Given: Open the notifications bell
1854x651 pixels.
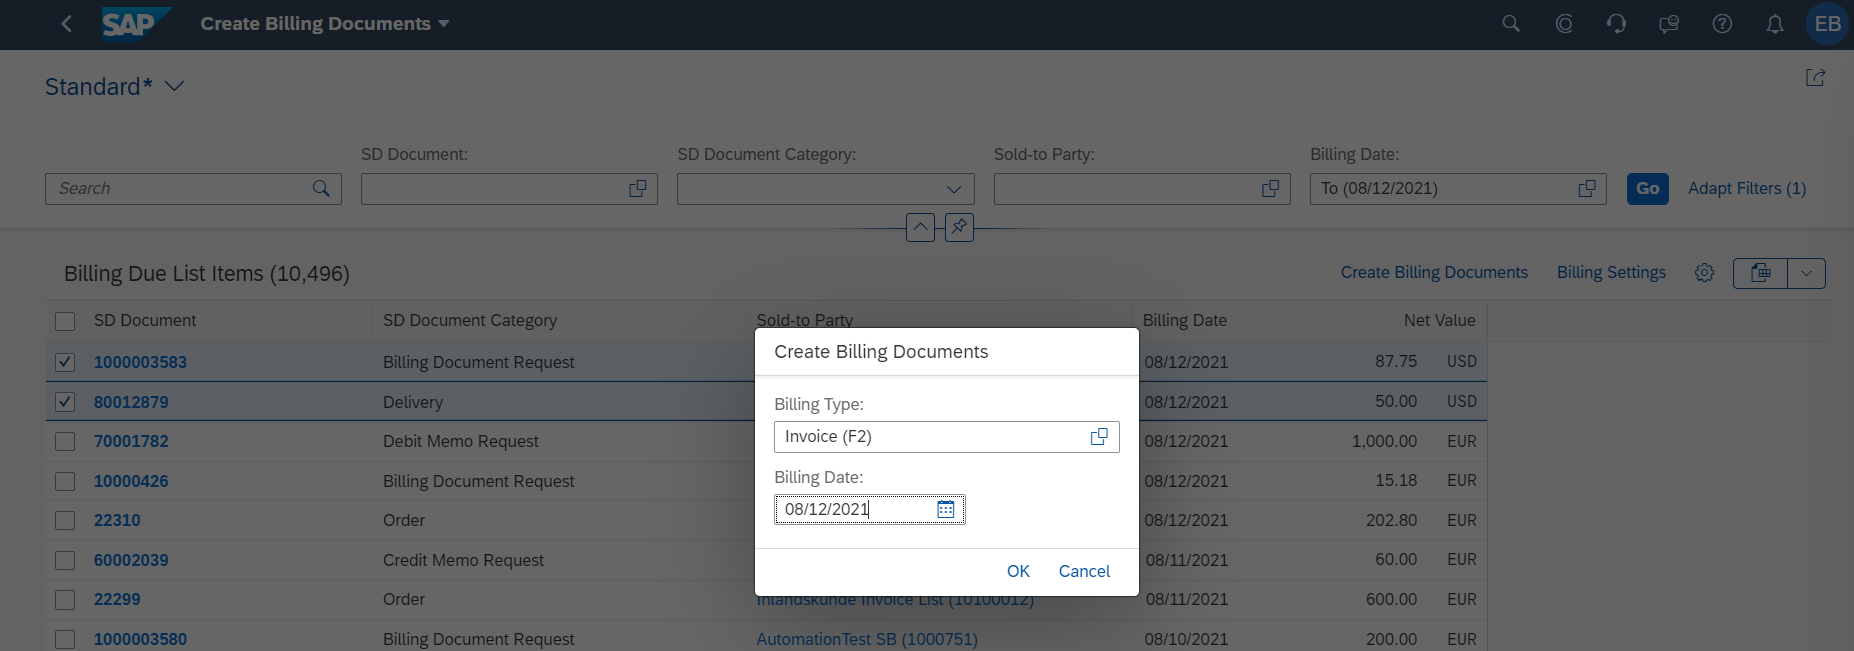Looking at the screenshot, I should (1775, 24).
